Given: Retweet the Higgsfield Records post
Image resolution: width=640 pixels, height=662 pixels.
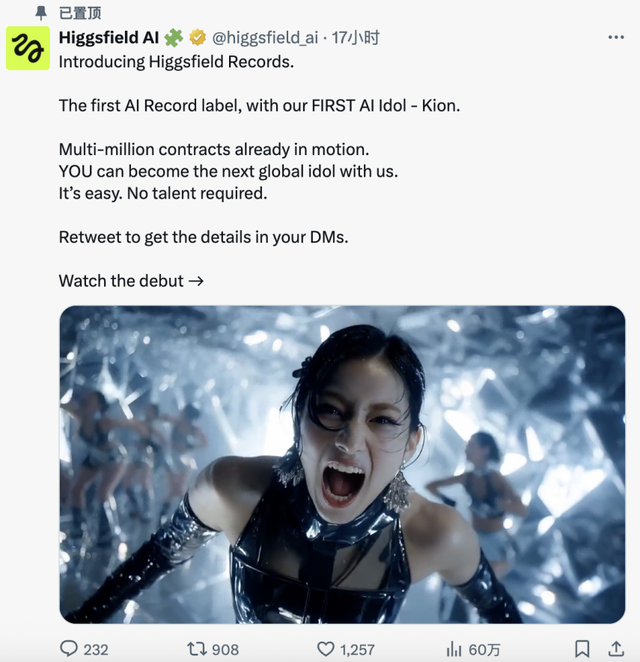Looking at the screenshot, I should coord(197,648).
